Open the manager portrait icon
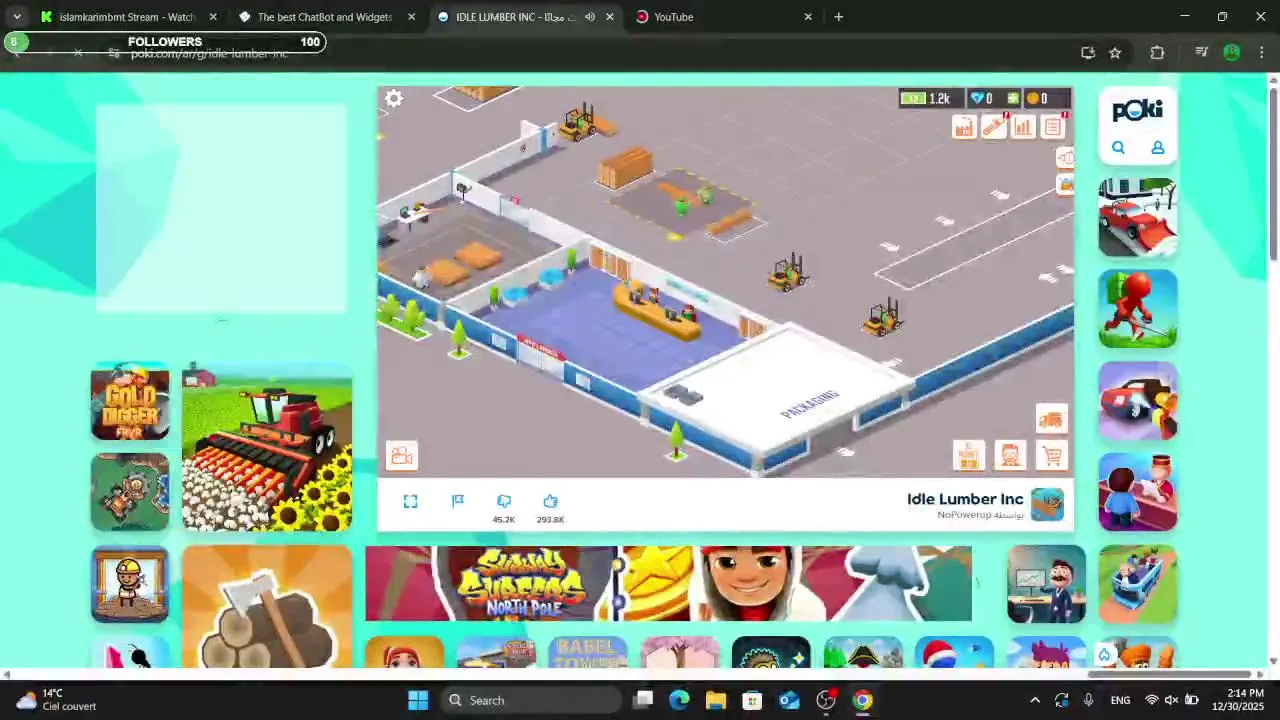This screenshot has width=1280, height=720. (1010, 456)
